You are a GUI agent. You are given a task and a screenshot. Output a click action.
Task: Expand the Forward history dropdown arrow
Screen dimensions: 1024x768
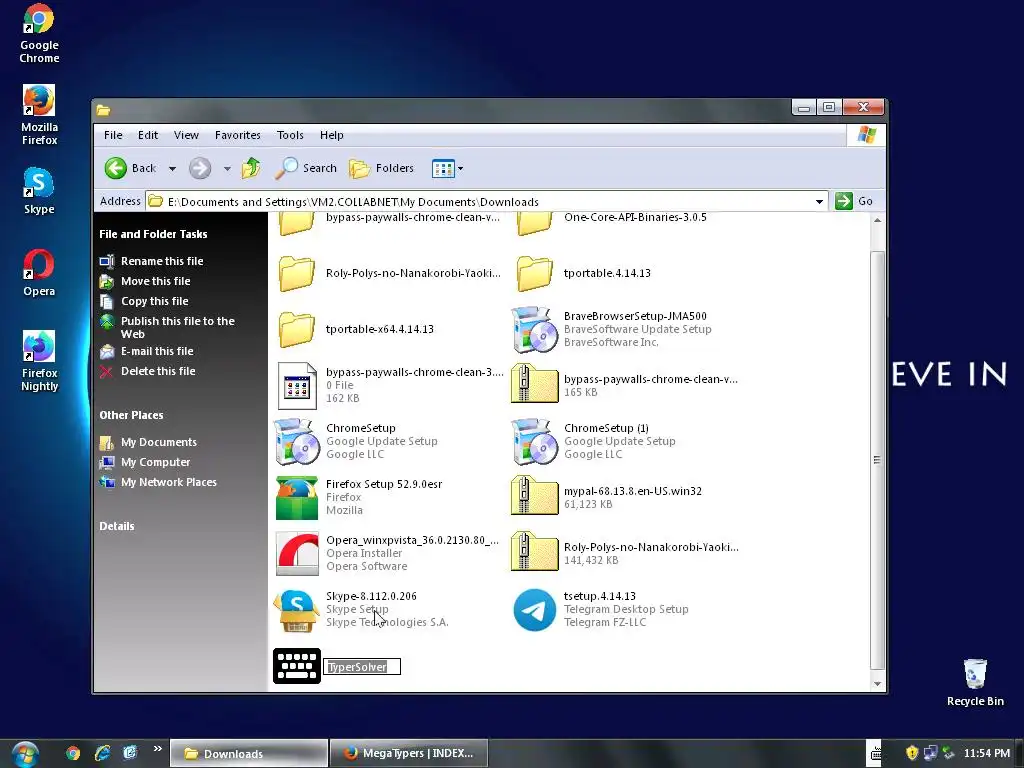pos(227,168)
